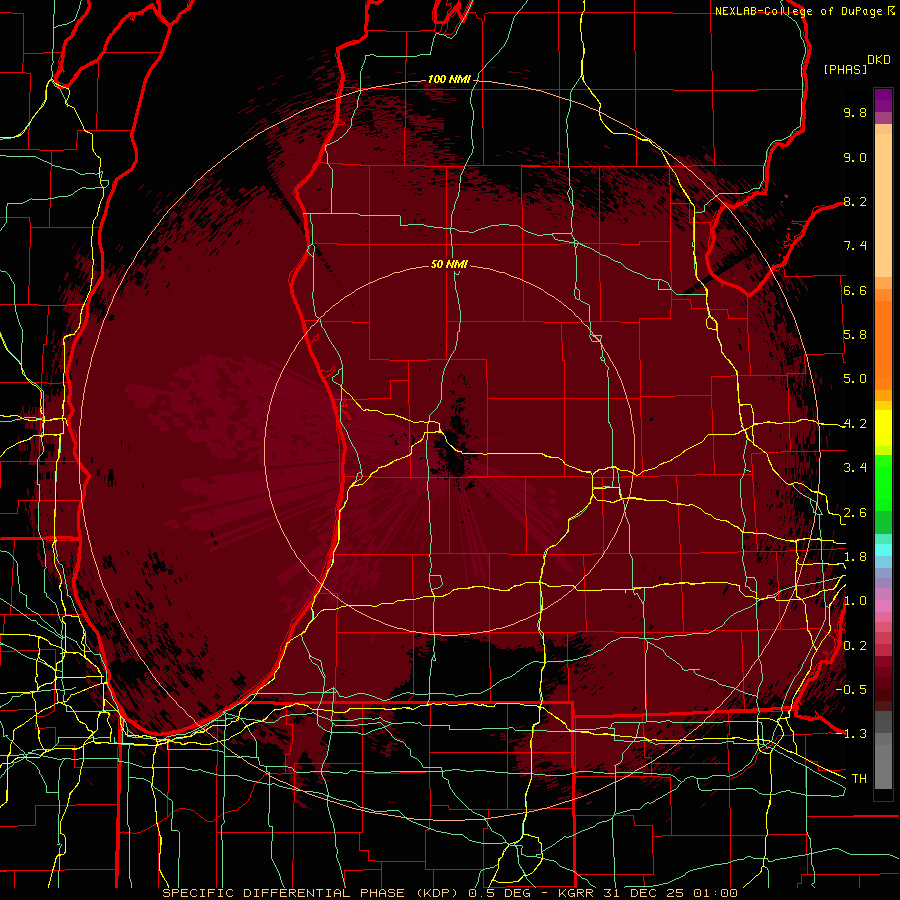
Task: Click the TH threshold label on the scale
Action: click(859, 778)
